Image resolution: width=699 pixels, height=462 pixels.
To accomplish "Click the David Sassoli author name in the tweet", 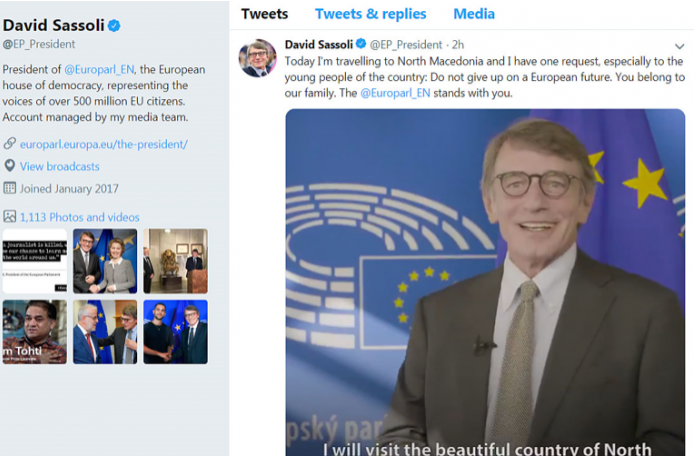I will pos(319,45).
